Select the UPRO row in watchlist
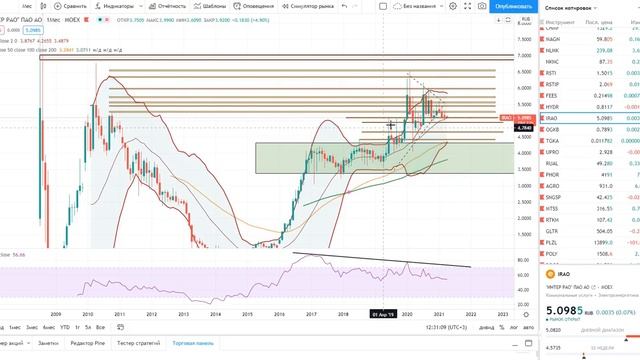This screenshot has height=360, width=640. [590, 152]
